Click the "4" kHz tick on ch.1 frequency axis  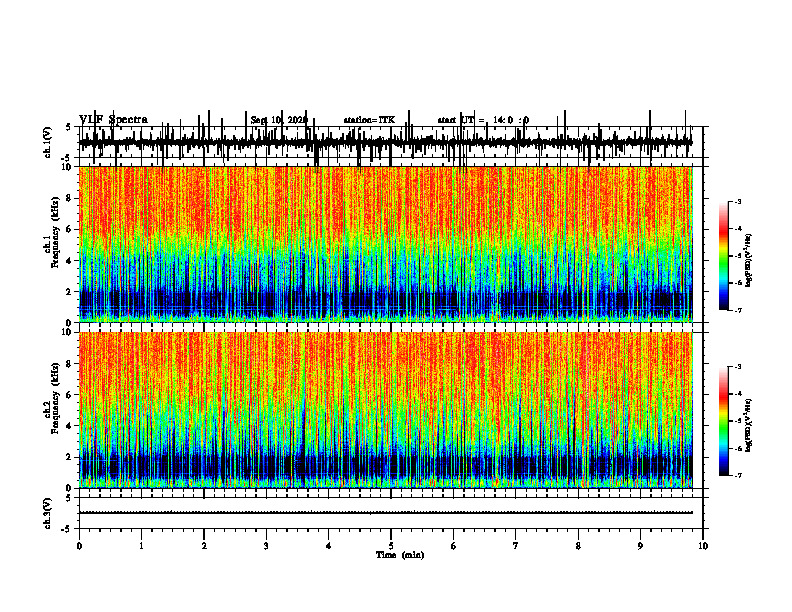pos(69,261)
